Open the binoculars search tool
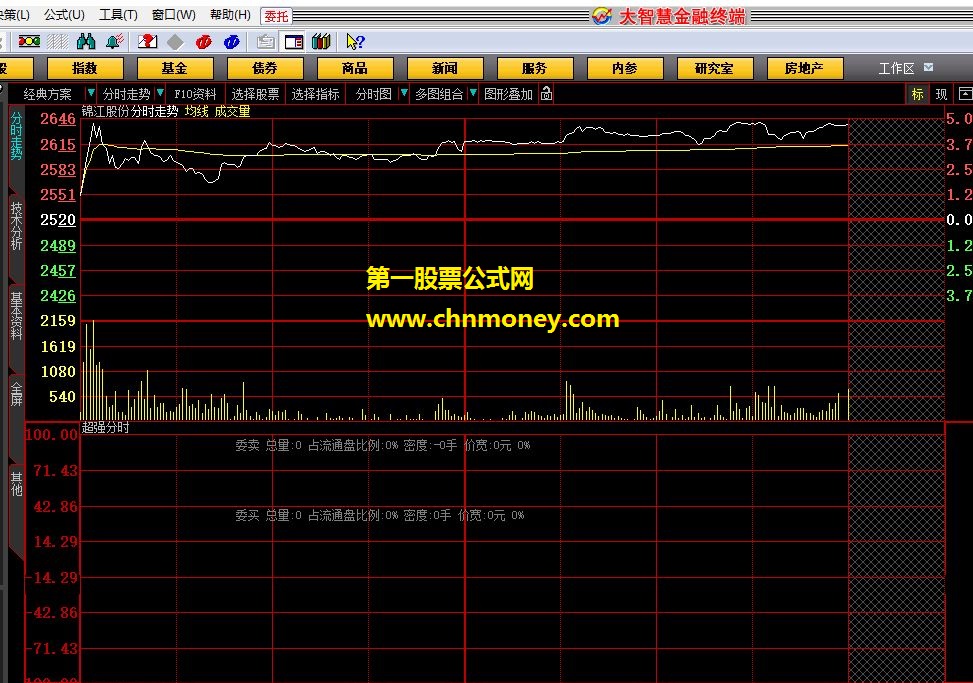Screen dimensions: 973x683 tap(86, 42)
